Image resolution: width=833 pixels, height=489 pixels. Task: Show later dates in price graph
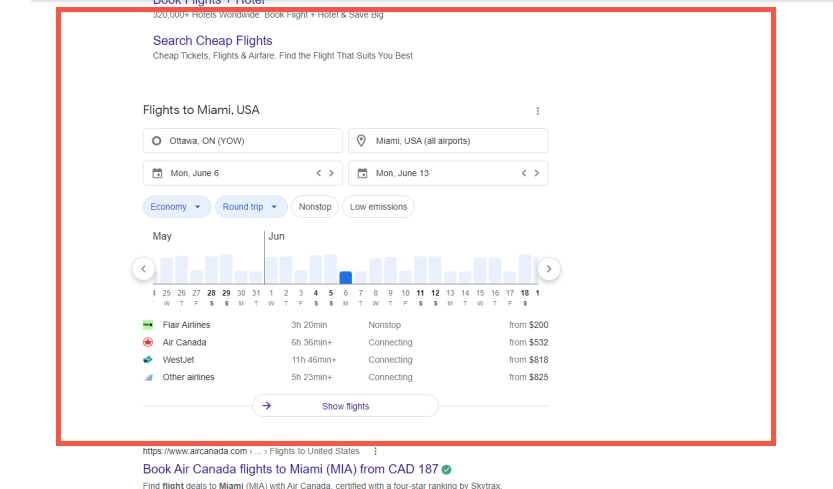[x=549, y=269]
